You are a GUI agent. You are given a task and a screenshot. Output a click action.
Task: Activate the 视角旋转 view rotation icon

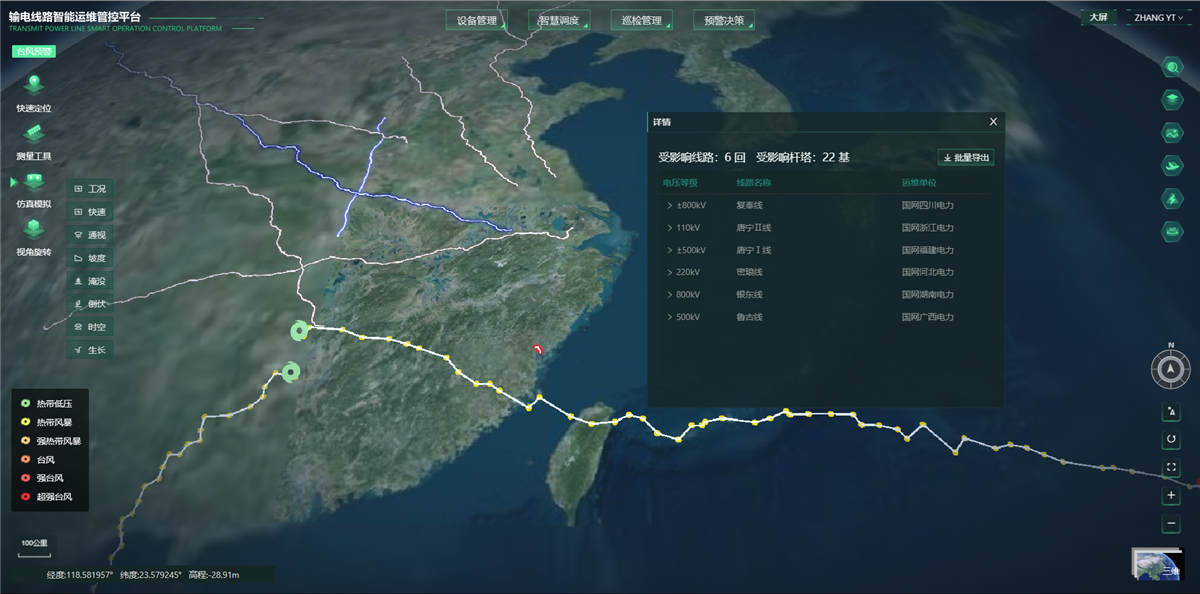(33, 230)
